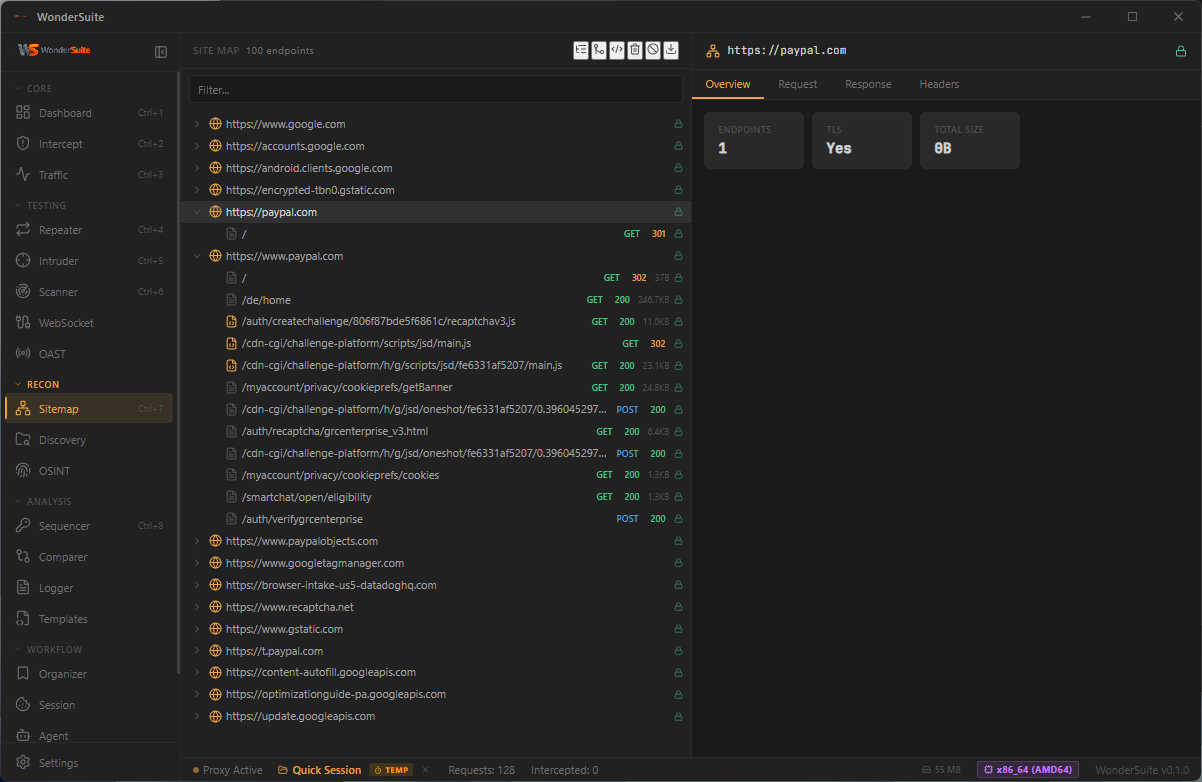Click the branch graph icon in Site Map toolbar

(x=599, y=50)
